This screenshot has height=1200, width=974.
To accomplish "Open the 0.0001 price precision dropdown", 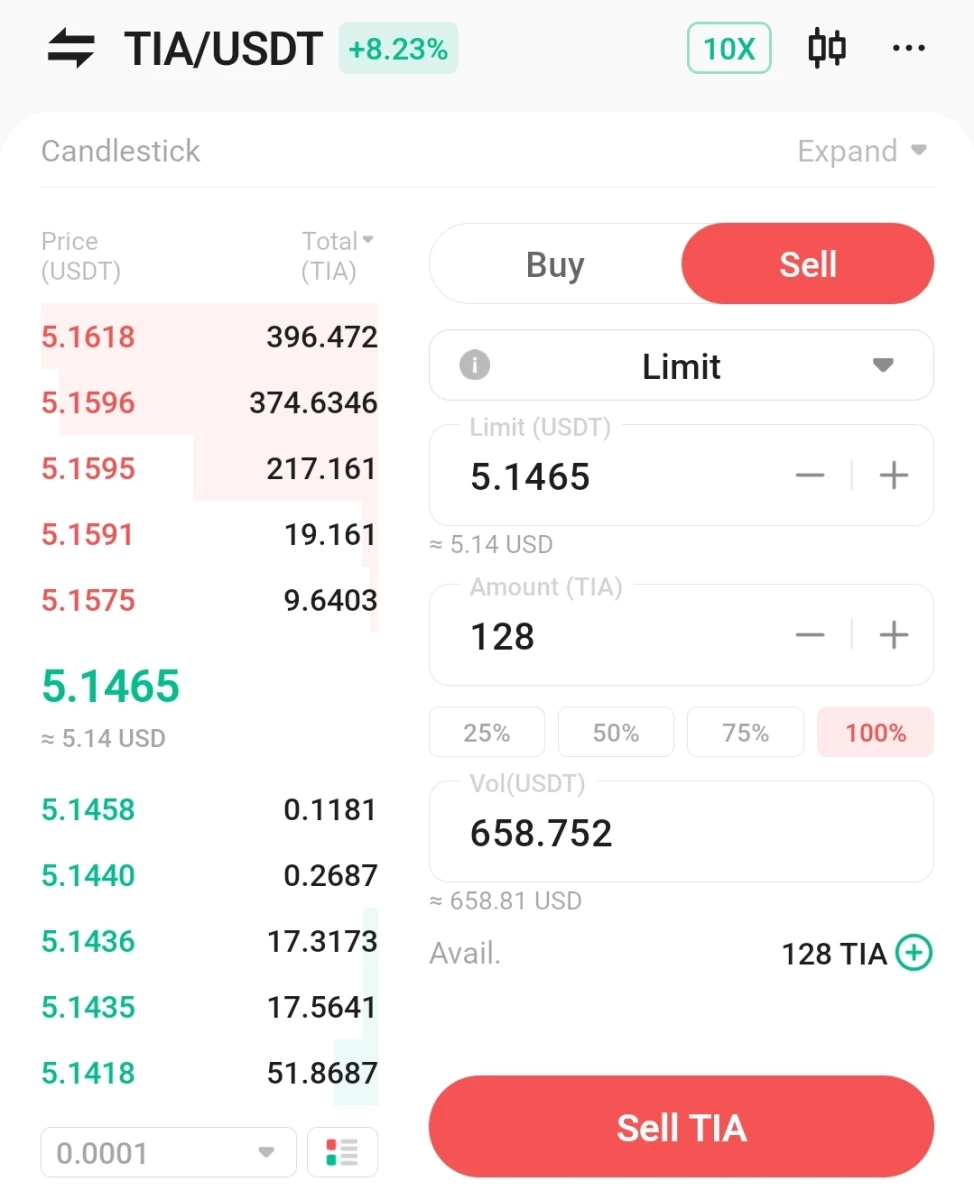I will [168, 1152].
